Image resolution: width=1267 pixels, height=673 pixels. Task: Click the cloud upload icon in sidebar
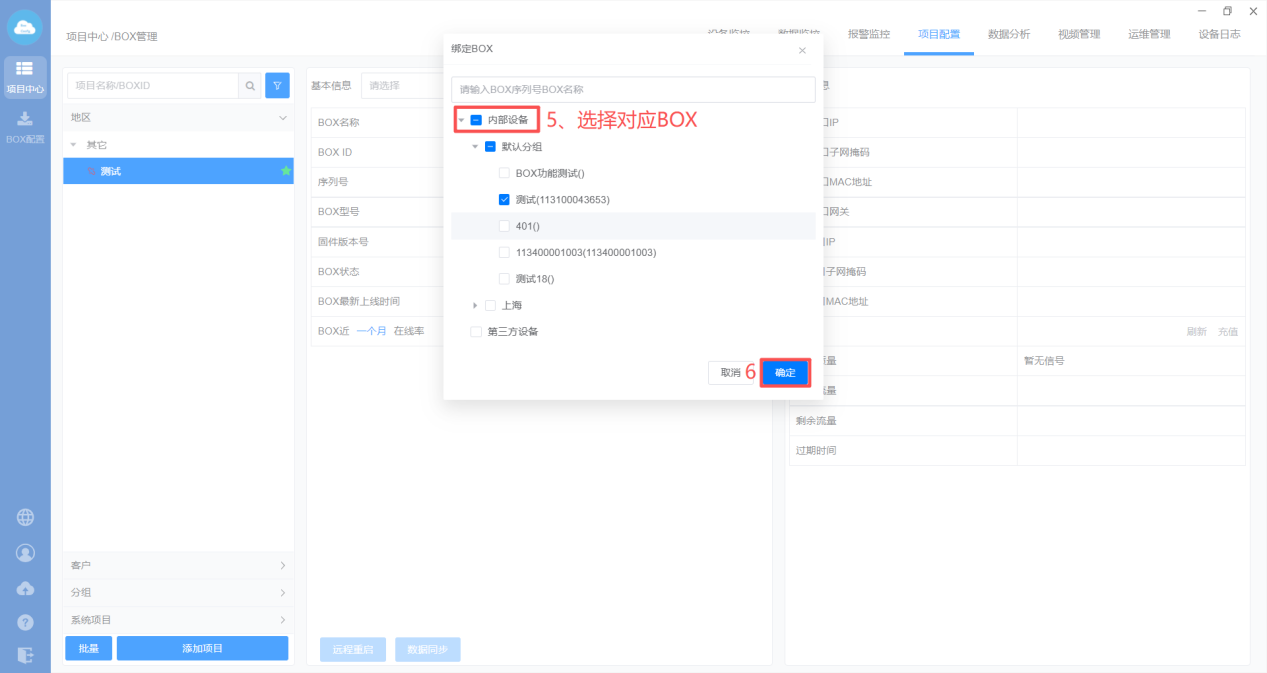[25, 588]
